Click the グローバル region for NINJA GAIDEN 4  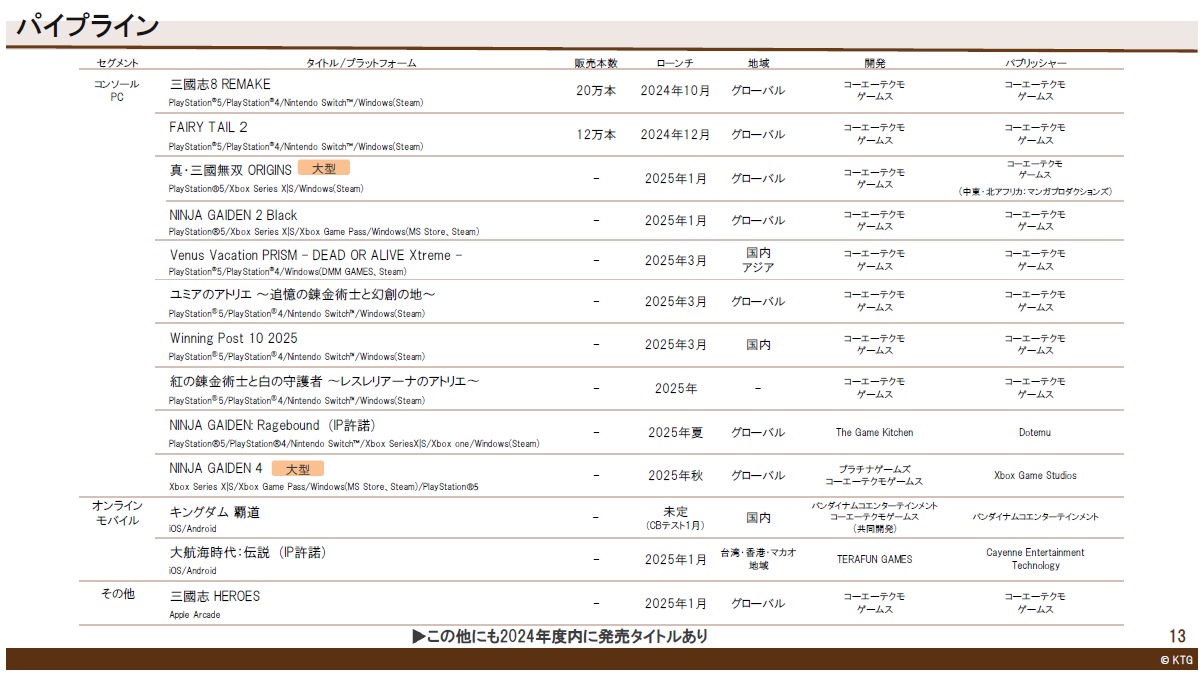click(758, 475)
